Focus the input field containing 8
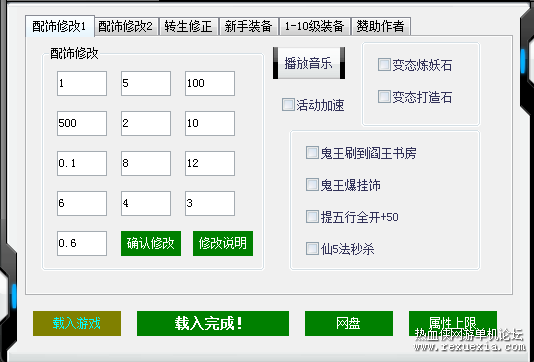Screen dimensions: 534x362 coord(146,163)
